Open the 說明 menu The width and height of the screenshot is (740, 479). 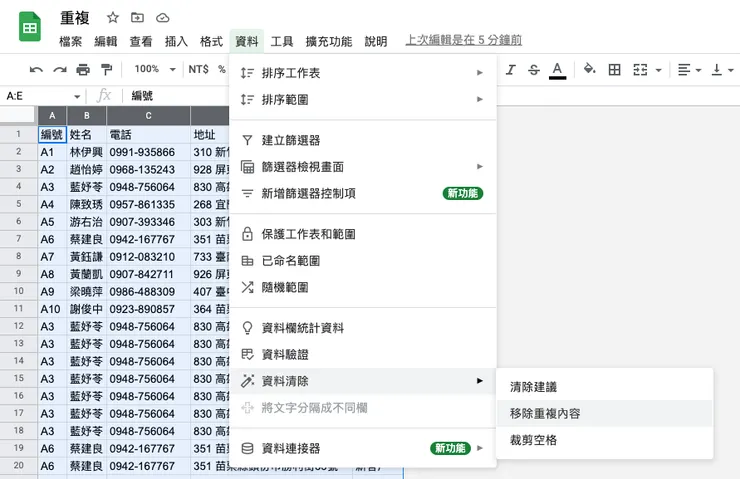pyautogui.click(x=376, y=42)
